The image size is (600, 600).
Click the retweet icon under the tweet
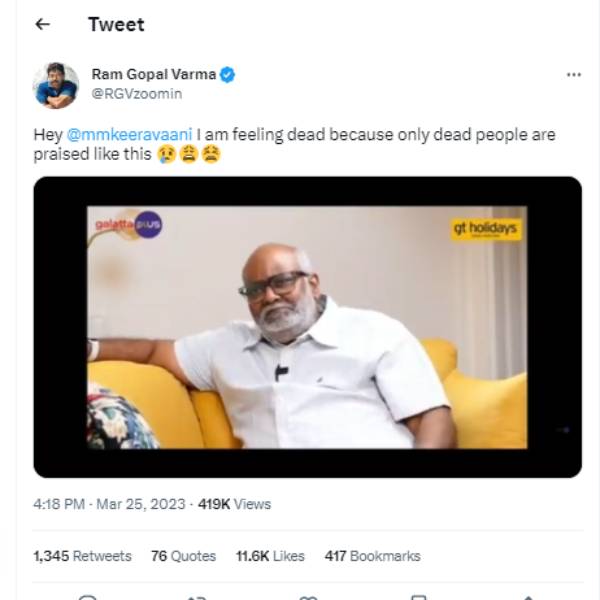pos(197,596)
